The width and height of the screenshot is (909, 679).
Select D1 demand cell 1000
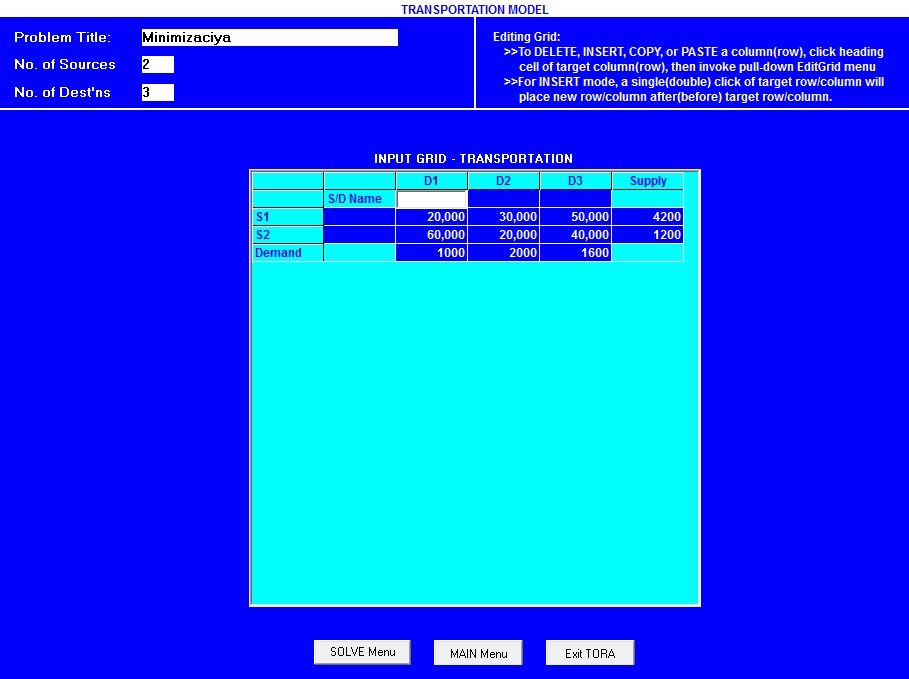[431, 253]
